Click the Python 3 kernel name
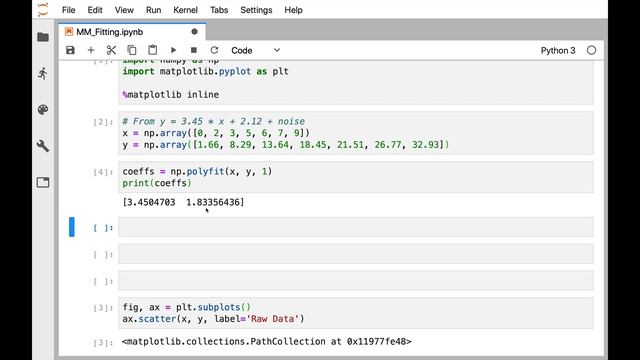 point(558,51)
